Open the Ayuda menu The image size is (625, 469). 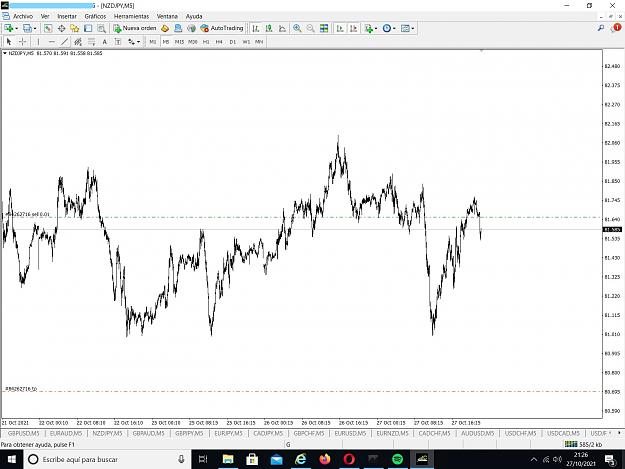coord(194,16)
